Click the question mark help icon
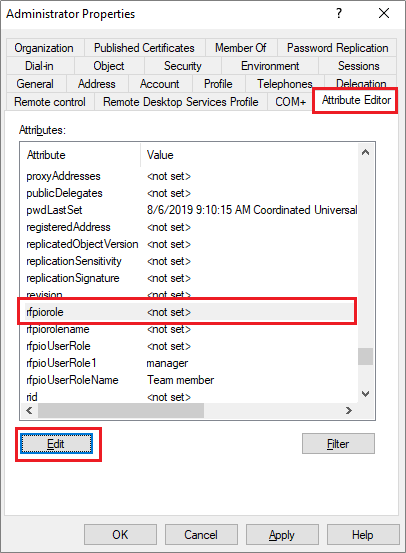The width and height of the screenshot is (406, 553). pos(339,13)
